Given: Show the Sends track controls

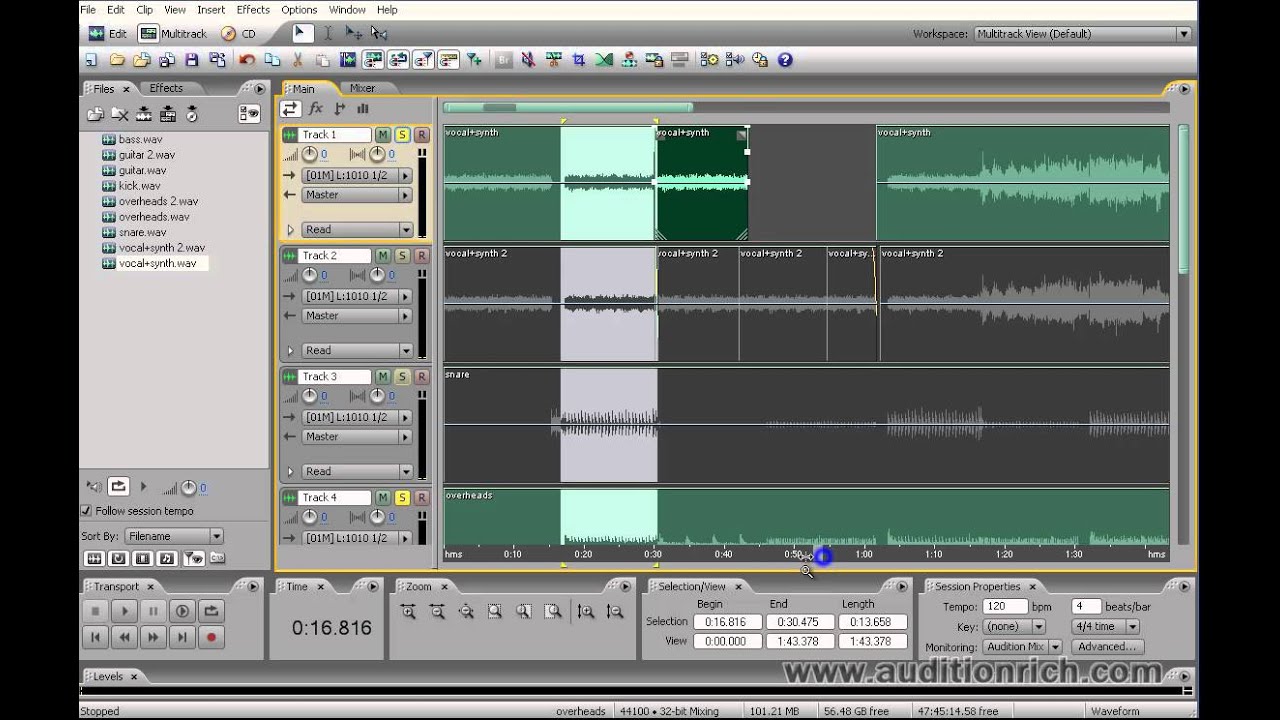Looking at the screenshot, I should (340, 109).
